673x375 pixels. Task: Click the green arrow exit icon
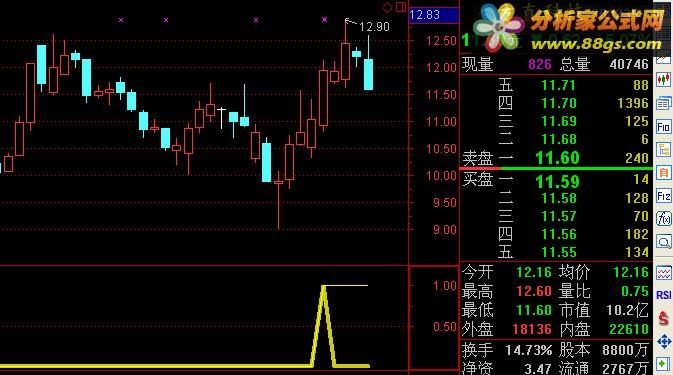(x=664, y=364)
